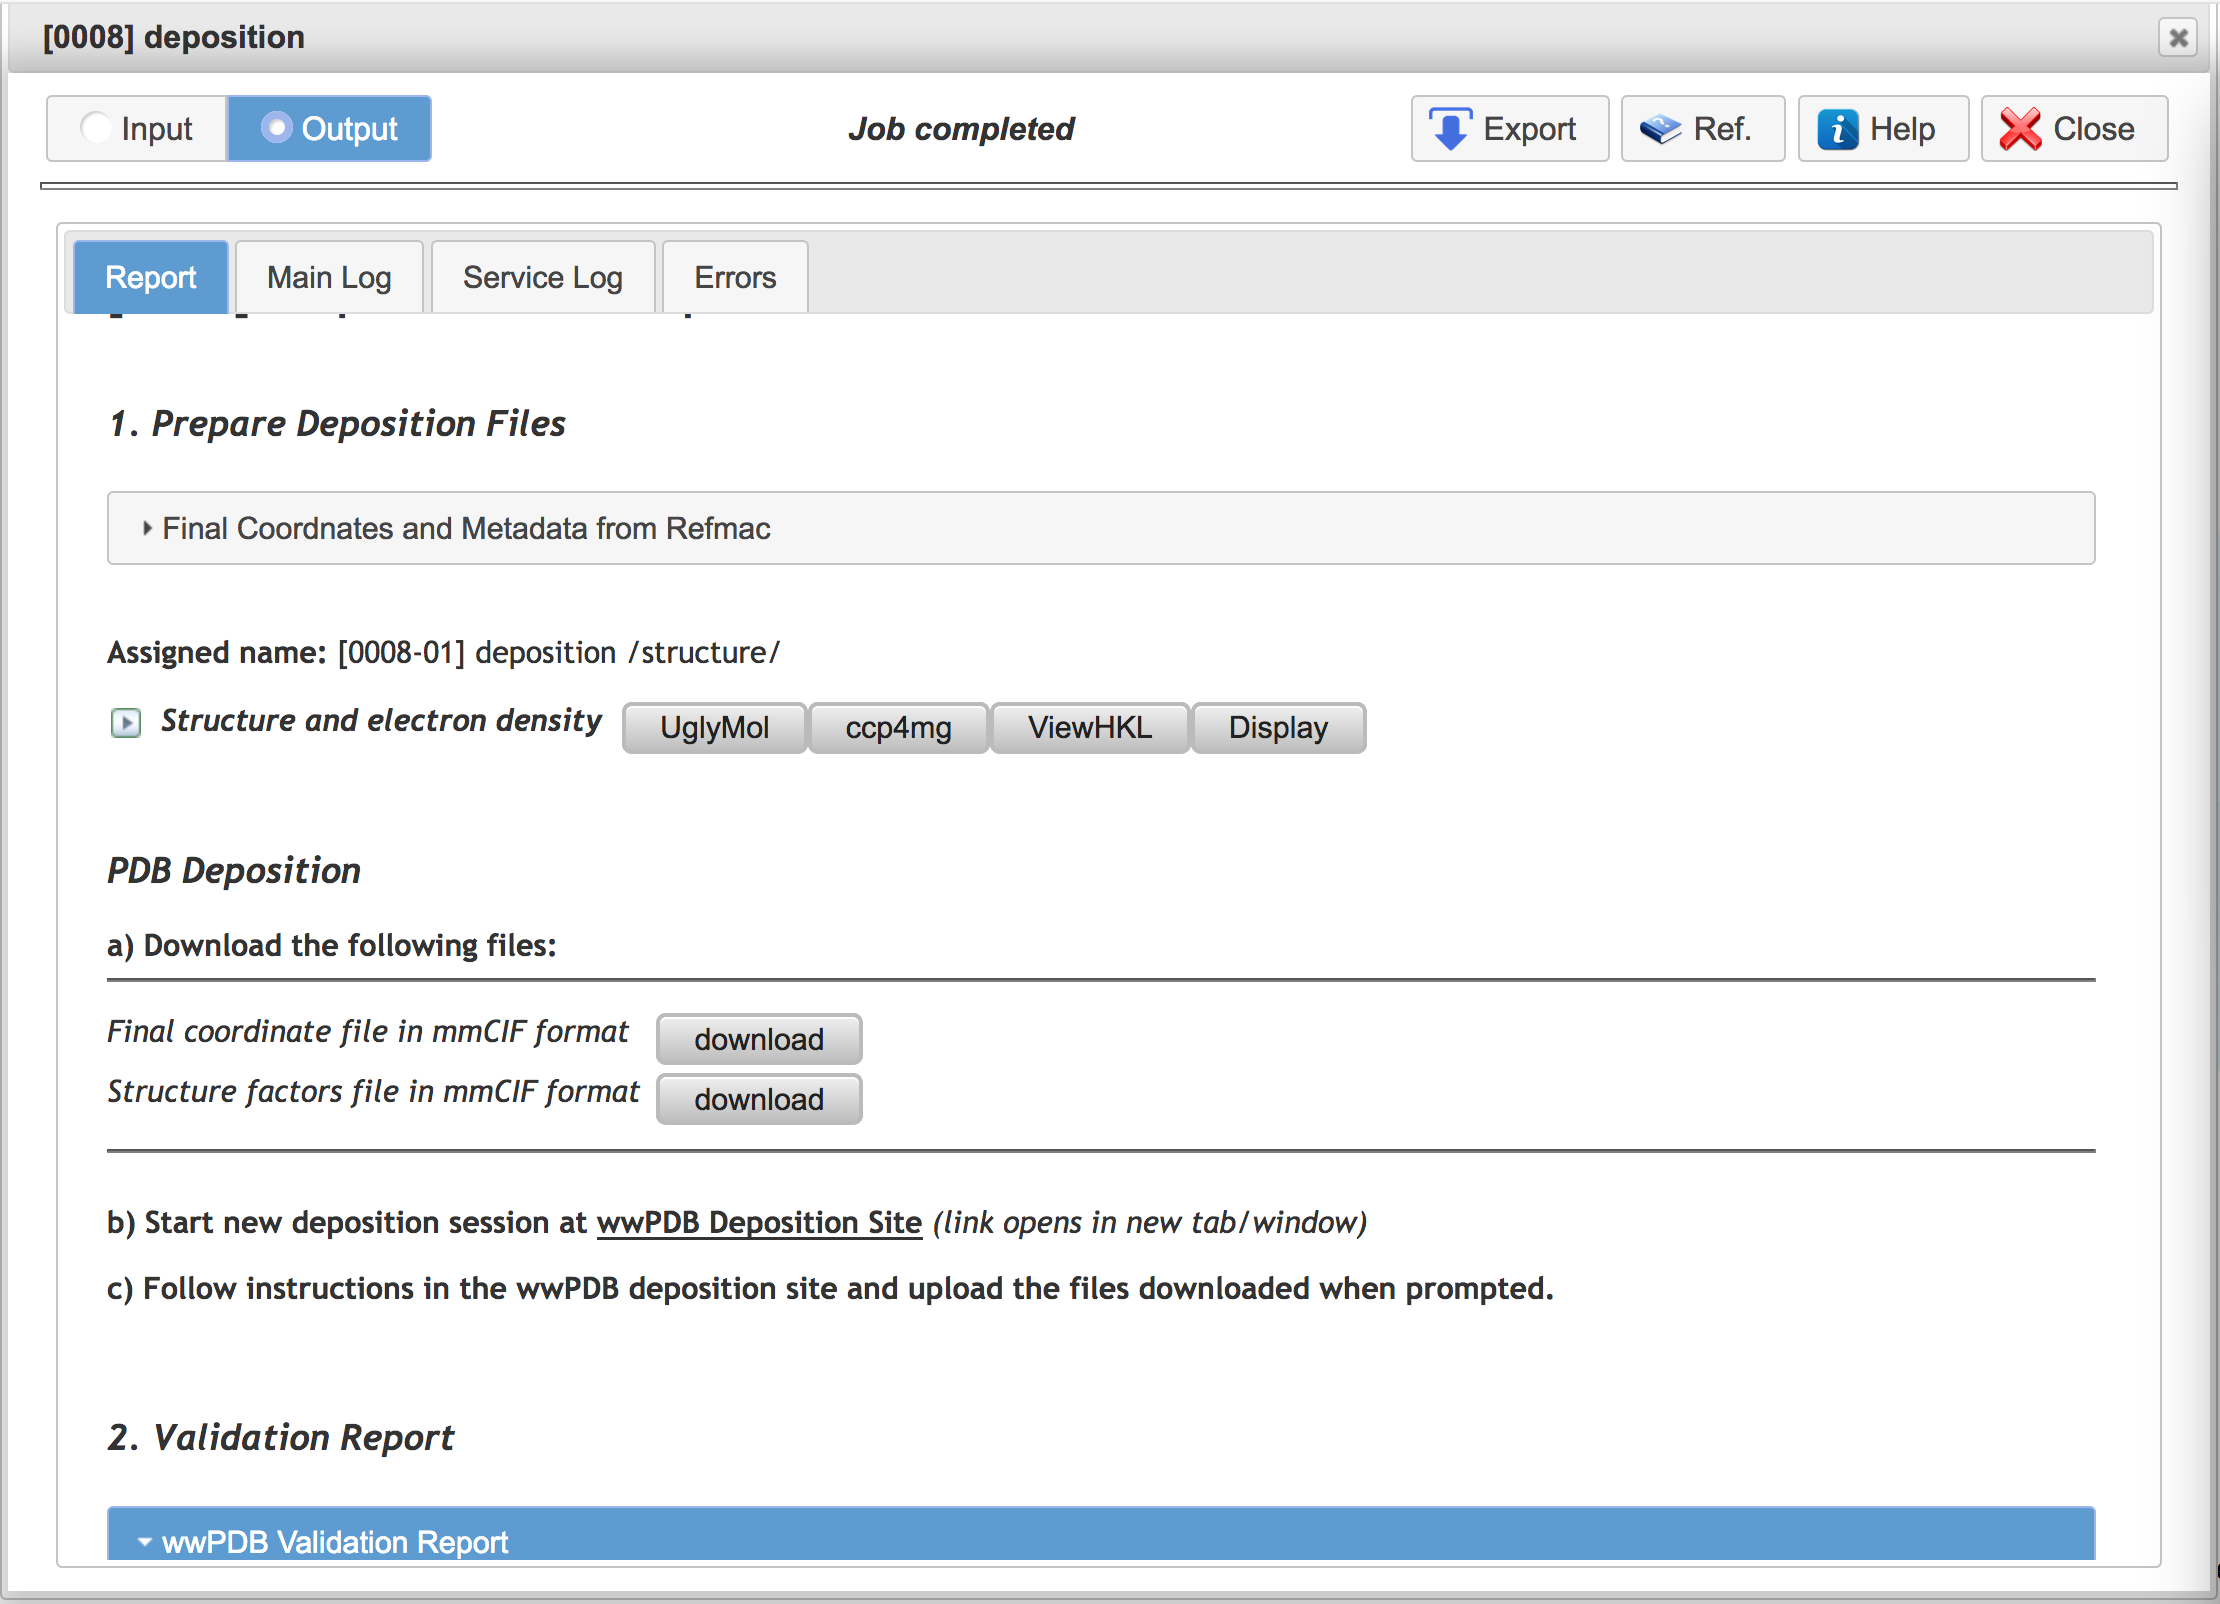Viewport: 2220px width, 1604px height.
Task: Download final coordinate mmCIF file
Action: click(x=759, y=1040)
